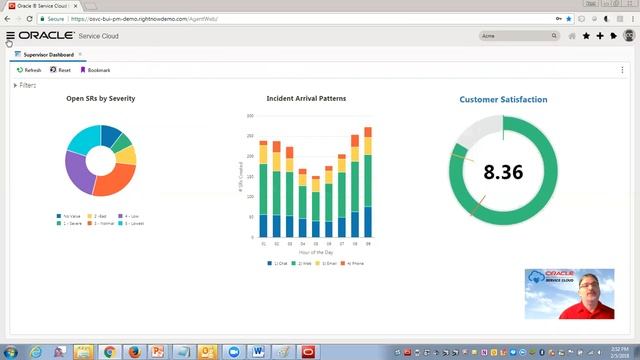This screenshot has width=640, height=360.
Task: Toggle 4 - Low legend entry
Action: click(x=129, y=216)
